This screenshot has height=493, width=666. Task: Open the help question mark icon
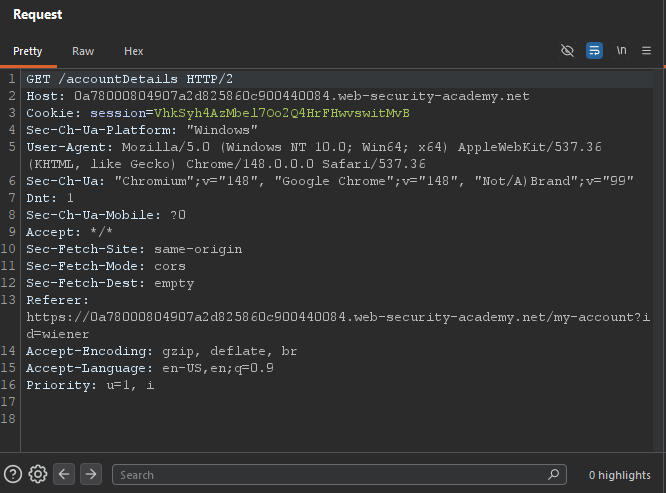[13, 474]
